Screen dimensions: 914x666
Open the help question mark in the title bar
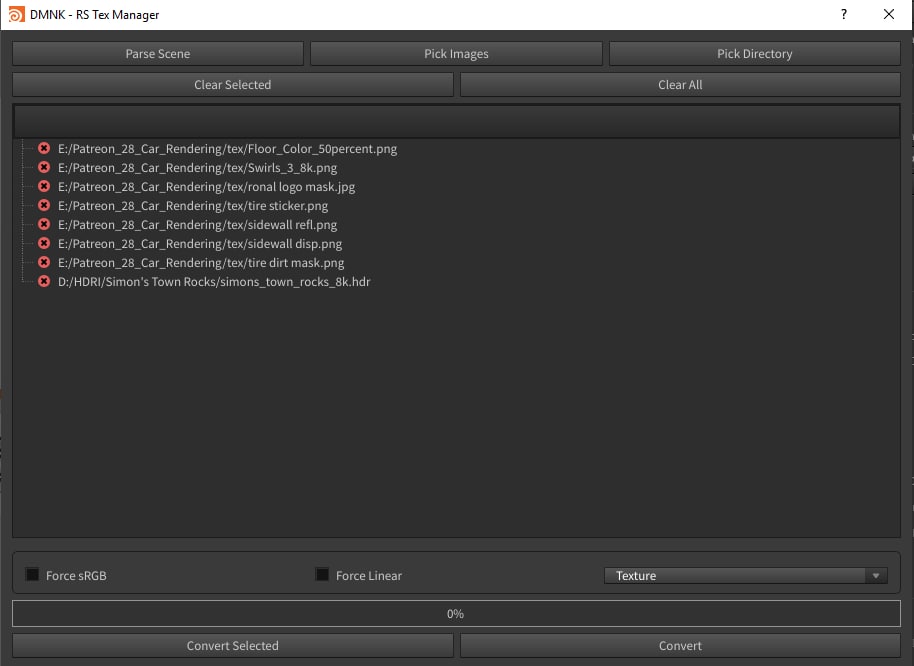(843, 15)
